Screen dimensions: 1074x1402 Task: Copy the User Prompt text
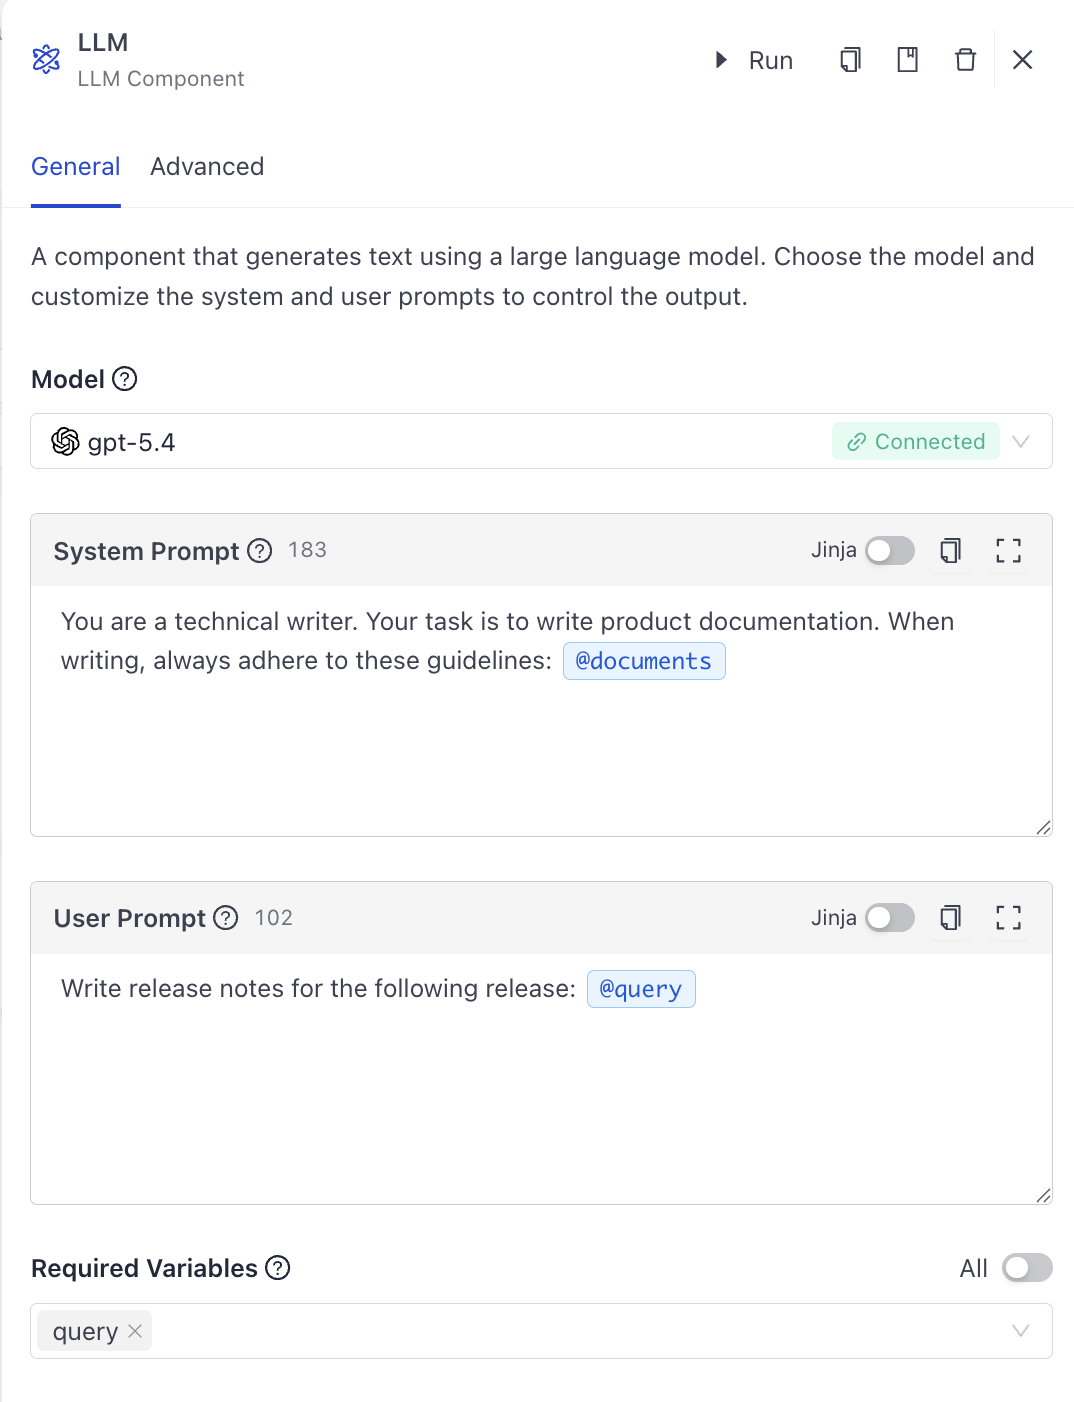[950, 918]
